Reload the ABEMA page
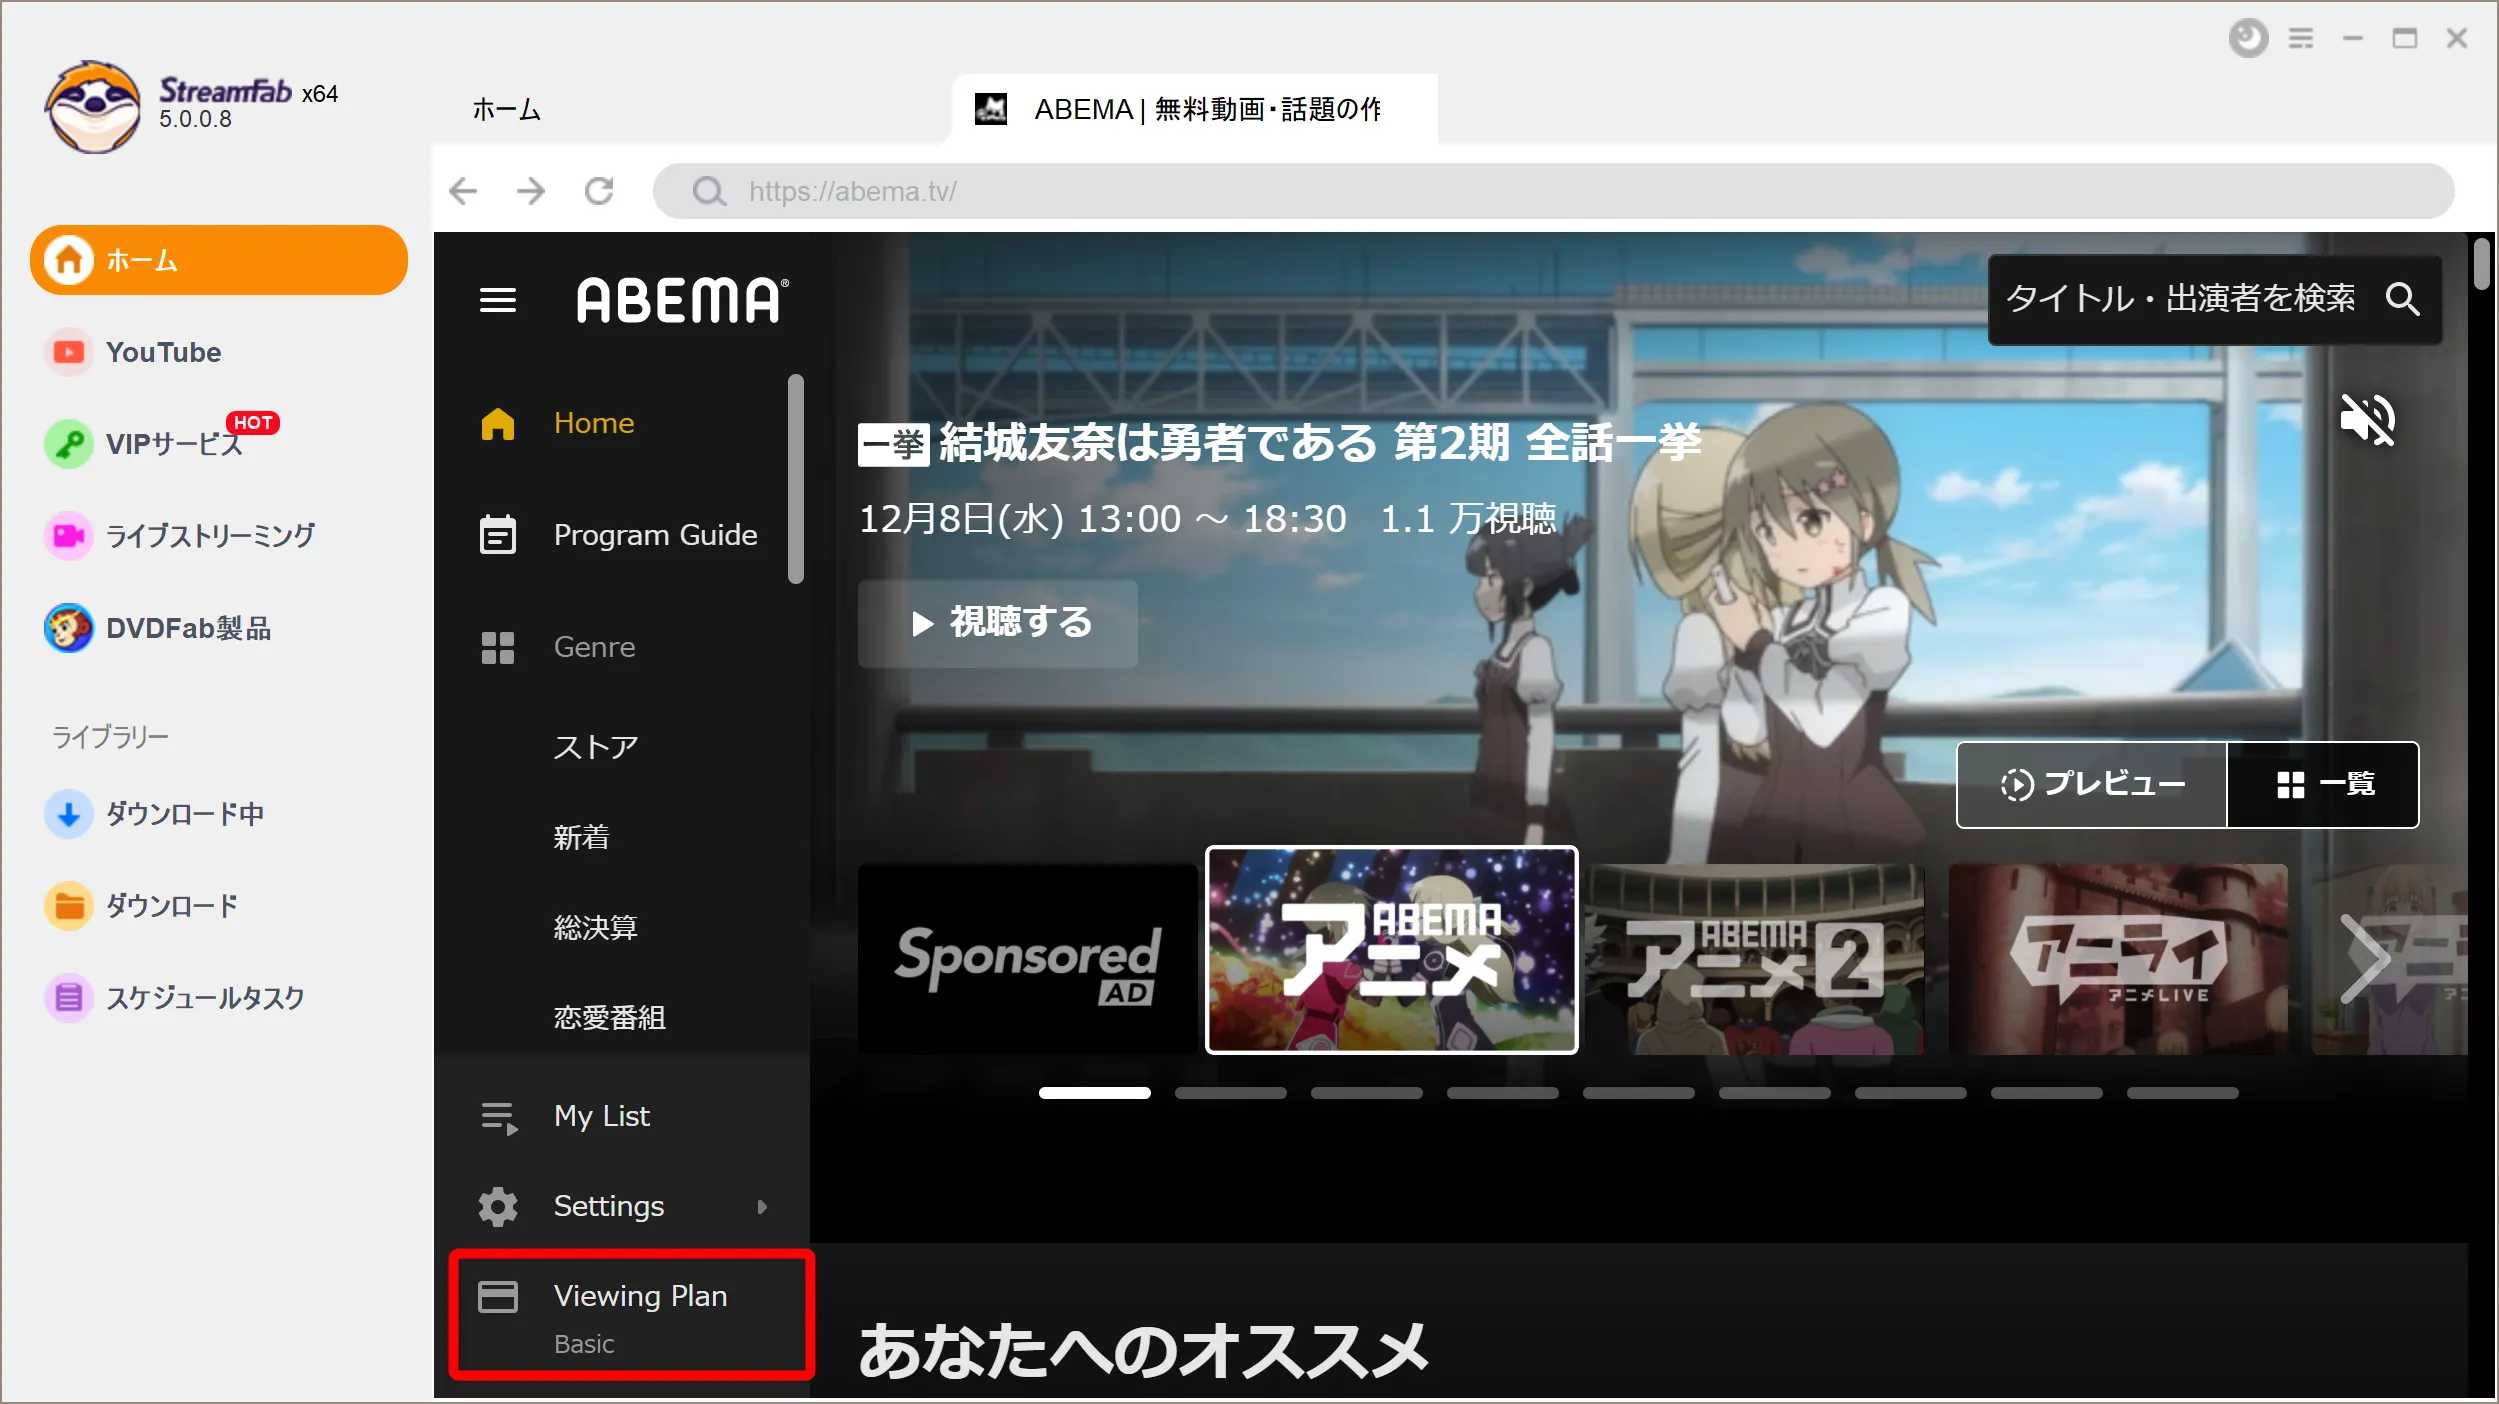Viewport: 2499px width, 1404px height. click(599, 191)
